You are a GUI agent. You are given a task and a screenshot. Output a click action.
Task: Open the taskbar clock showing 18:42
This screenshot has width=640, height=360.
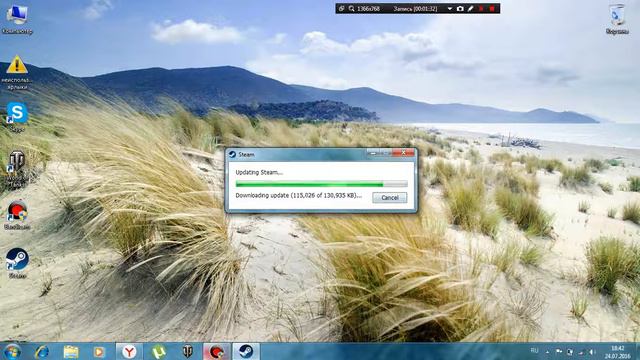(x=617, y=352)
